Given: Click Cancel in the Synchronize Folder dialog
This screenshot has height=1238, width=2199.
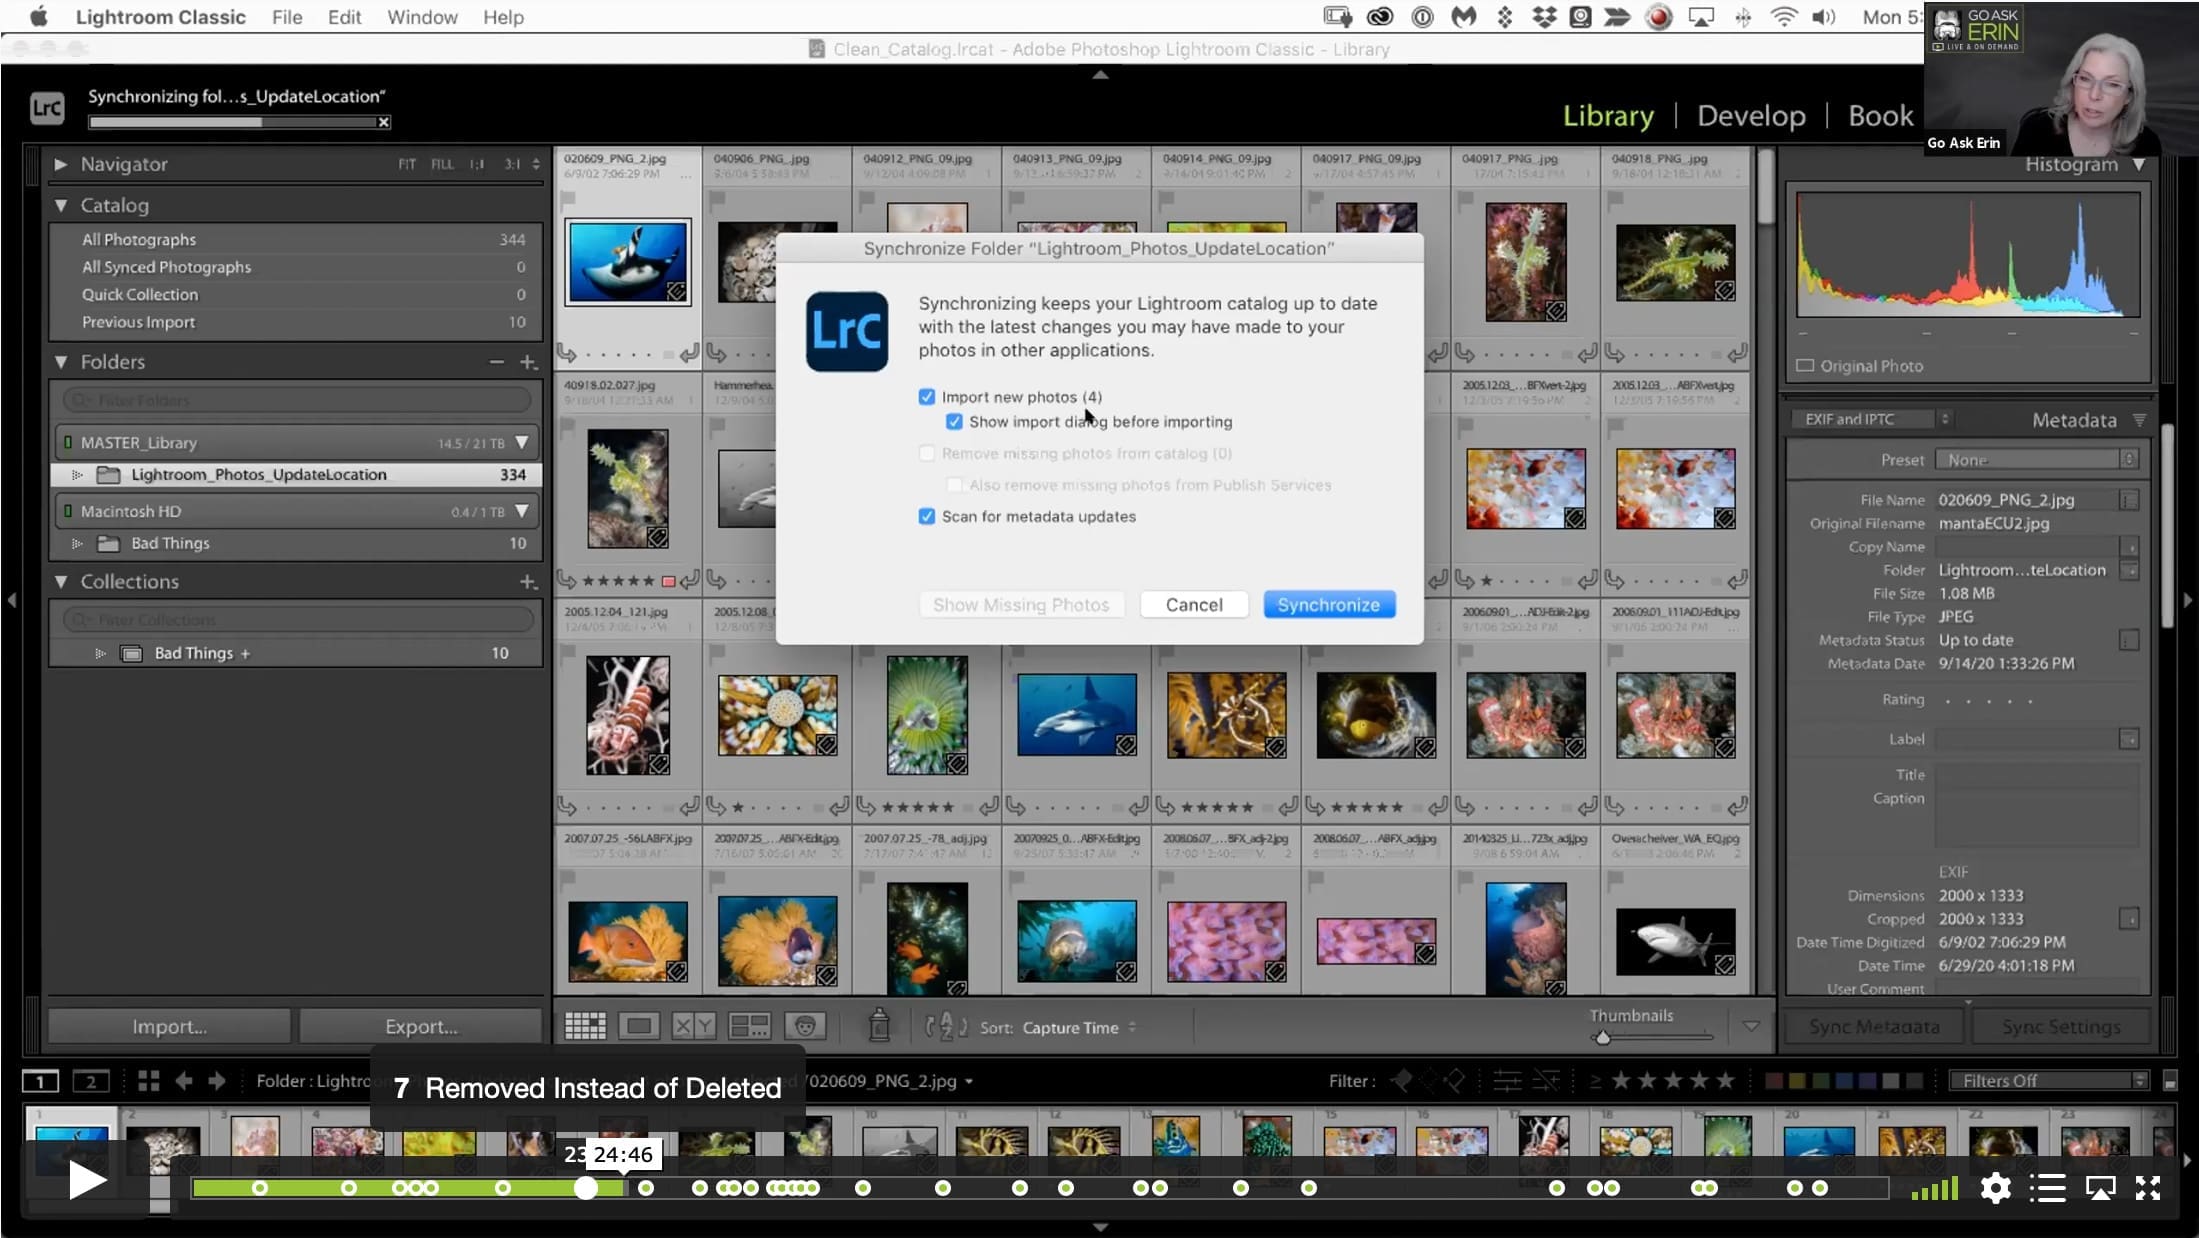Looking at the screenshot, I should [x=1194, y=605].
